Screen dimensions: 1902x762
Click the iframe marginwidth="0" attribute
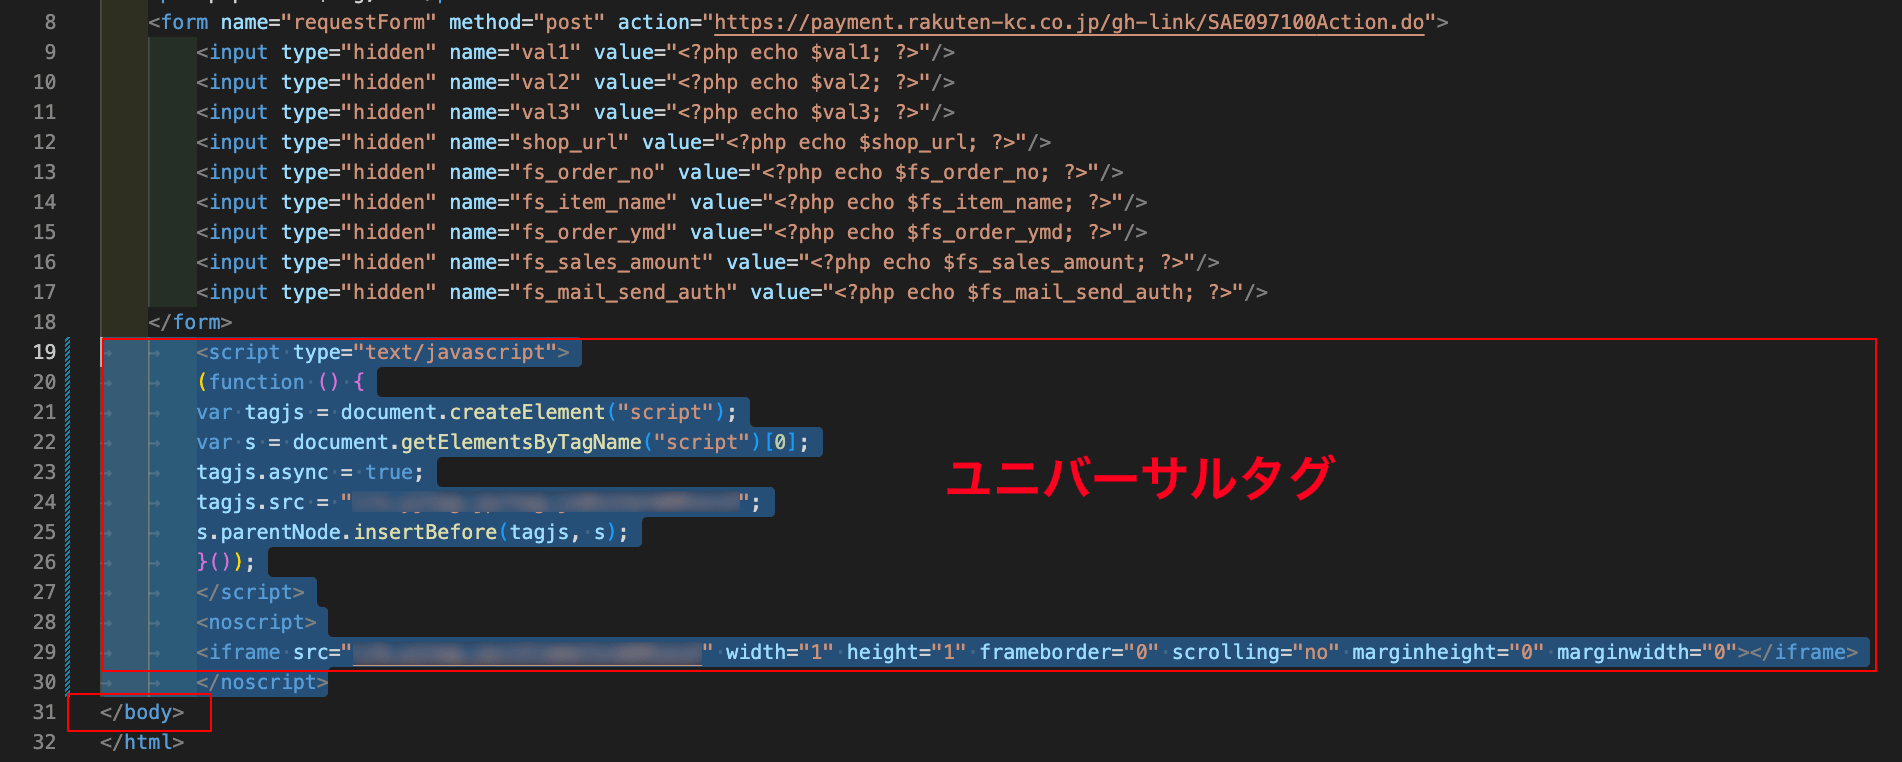tap(1647, 652)
